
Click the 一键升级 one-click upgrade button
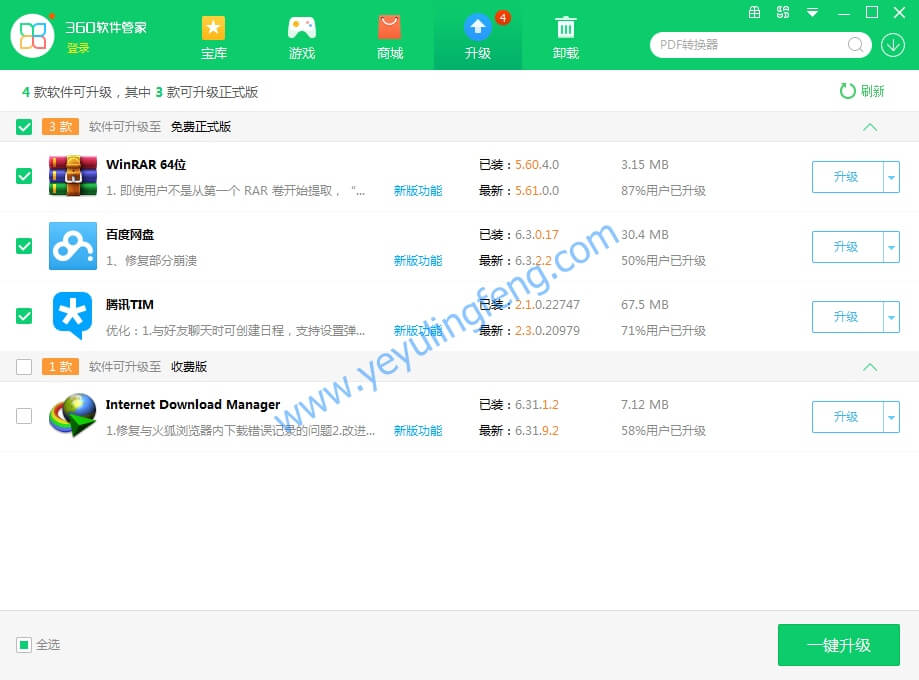pyautogui.click(x=839, y=645)
